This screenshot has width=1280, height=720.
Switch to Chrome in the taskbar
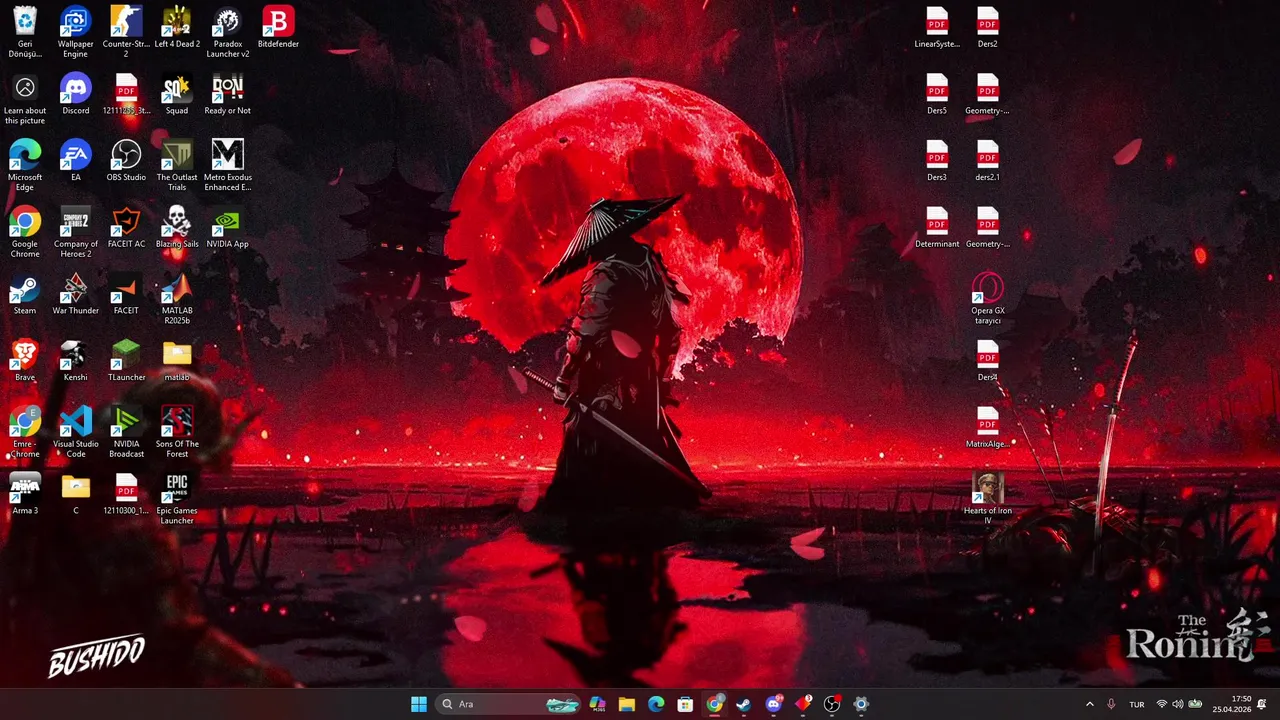point(714,704)
